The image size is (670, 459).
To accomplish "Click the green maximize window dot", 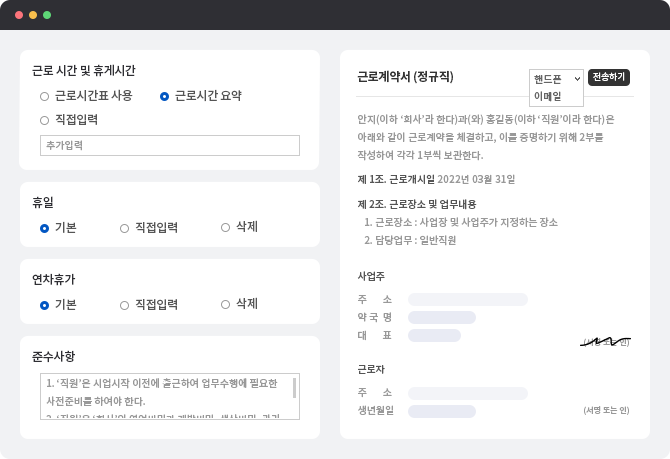I will [47, 15].
